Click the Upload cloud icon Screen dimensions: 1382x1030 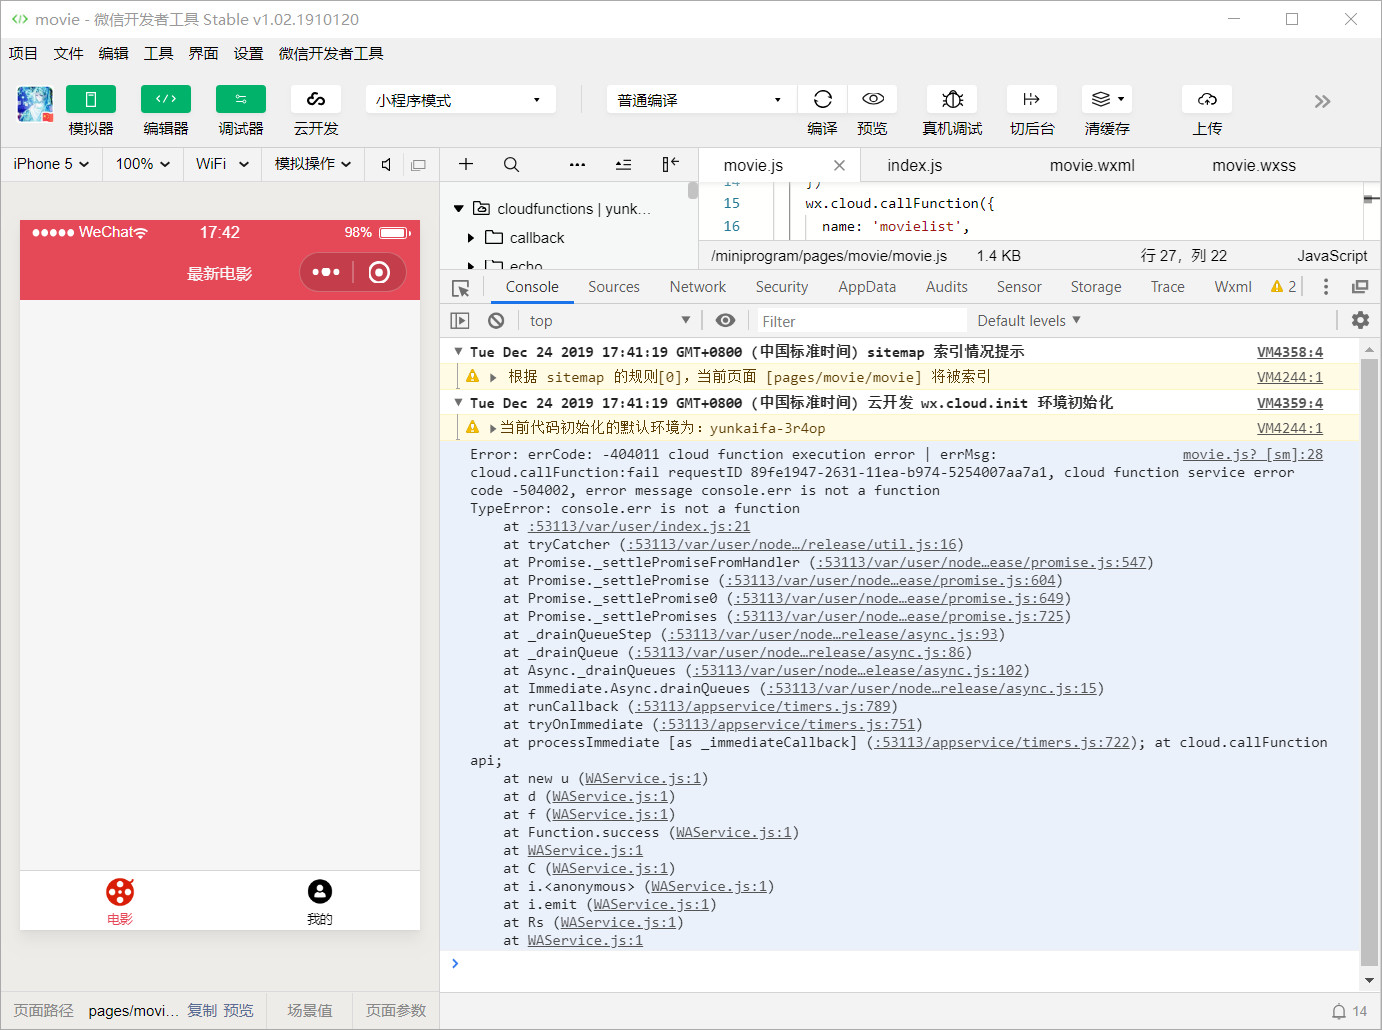[x=1207, y=99]
